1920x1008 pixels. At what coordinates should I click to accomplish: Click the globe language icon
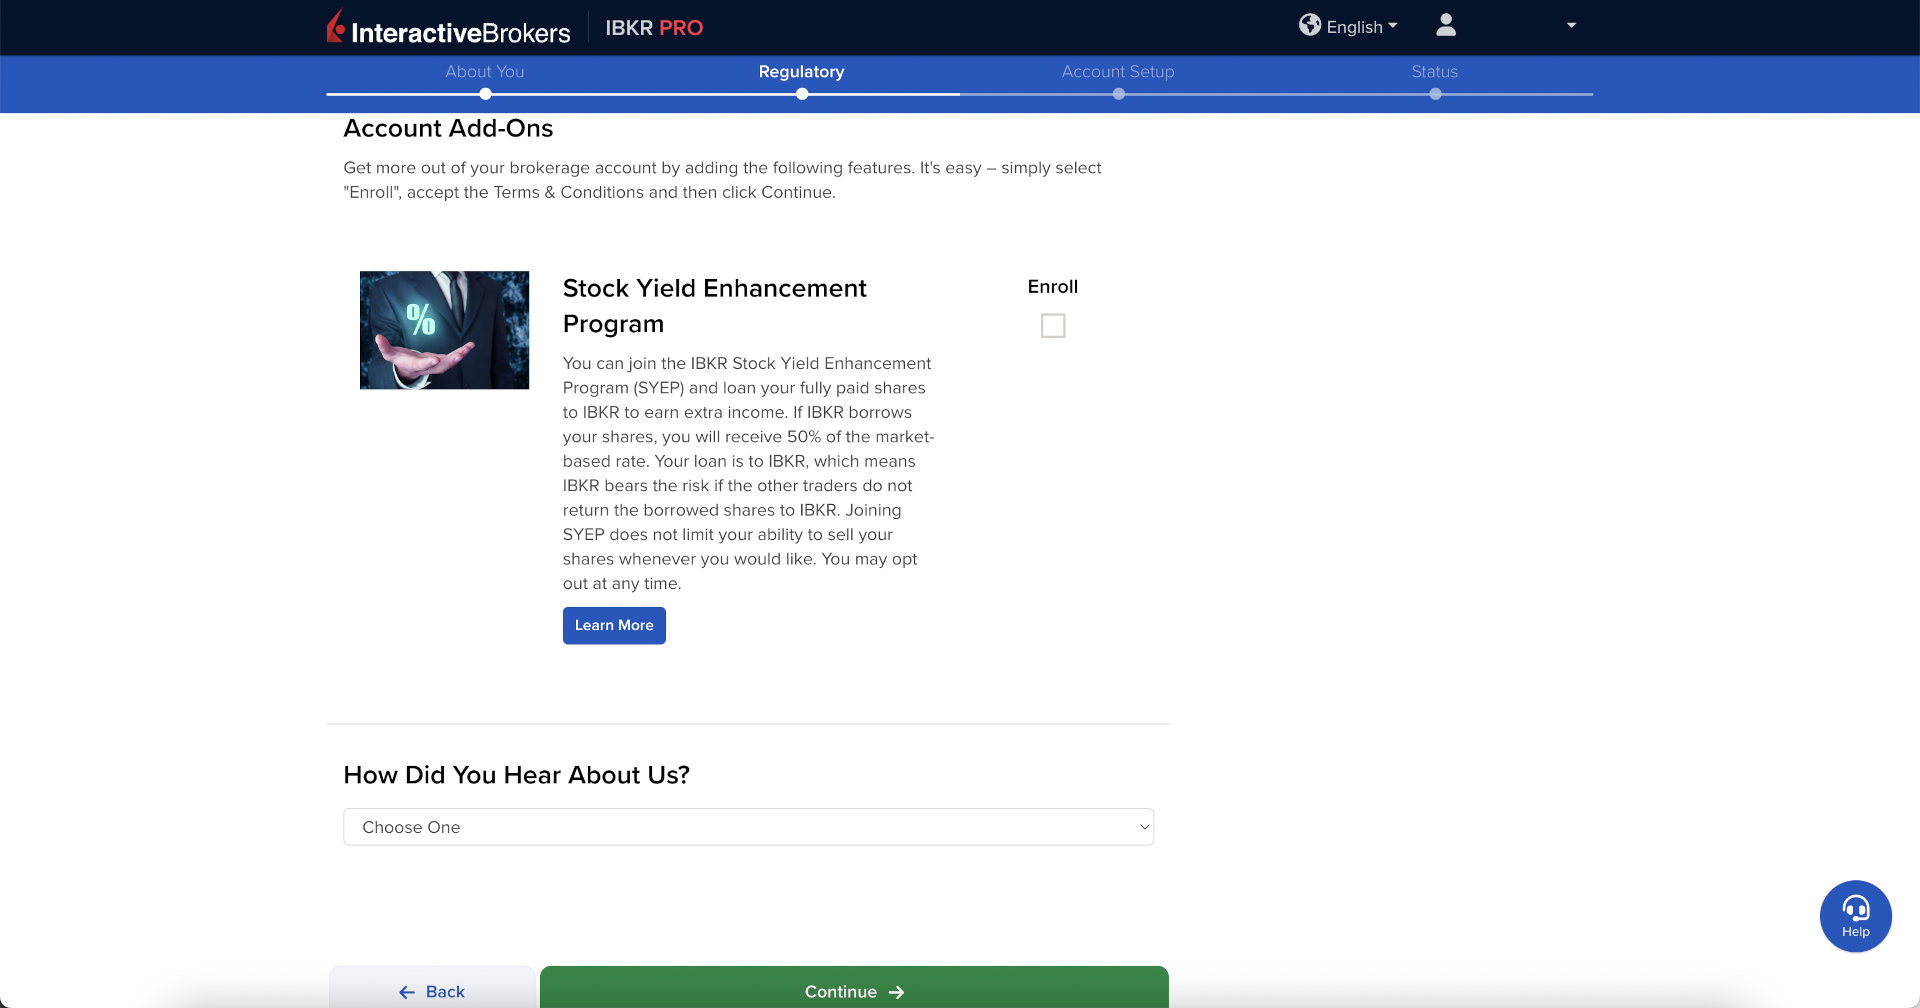tap(1309, 25)
